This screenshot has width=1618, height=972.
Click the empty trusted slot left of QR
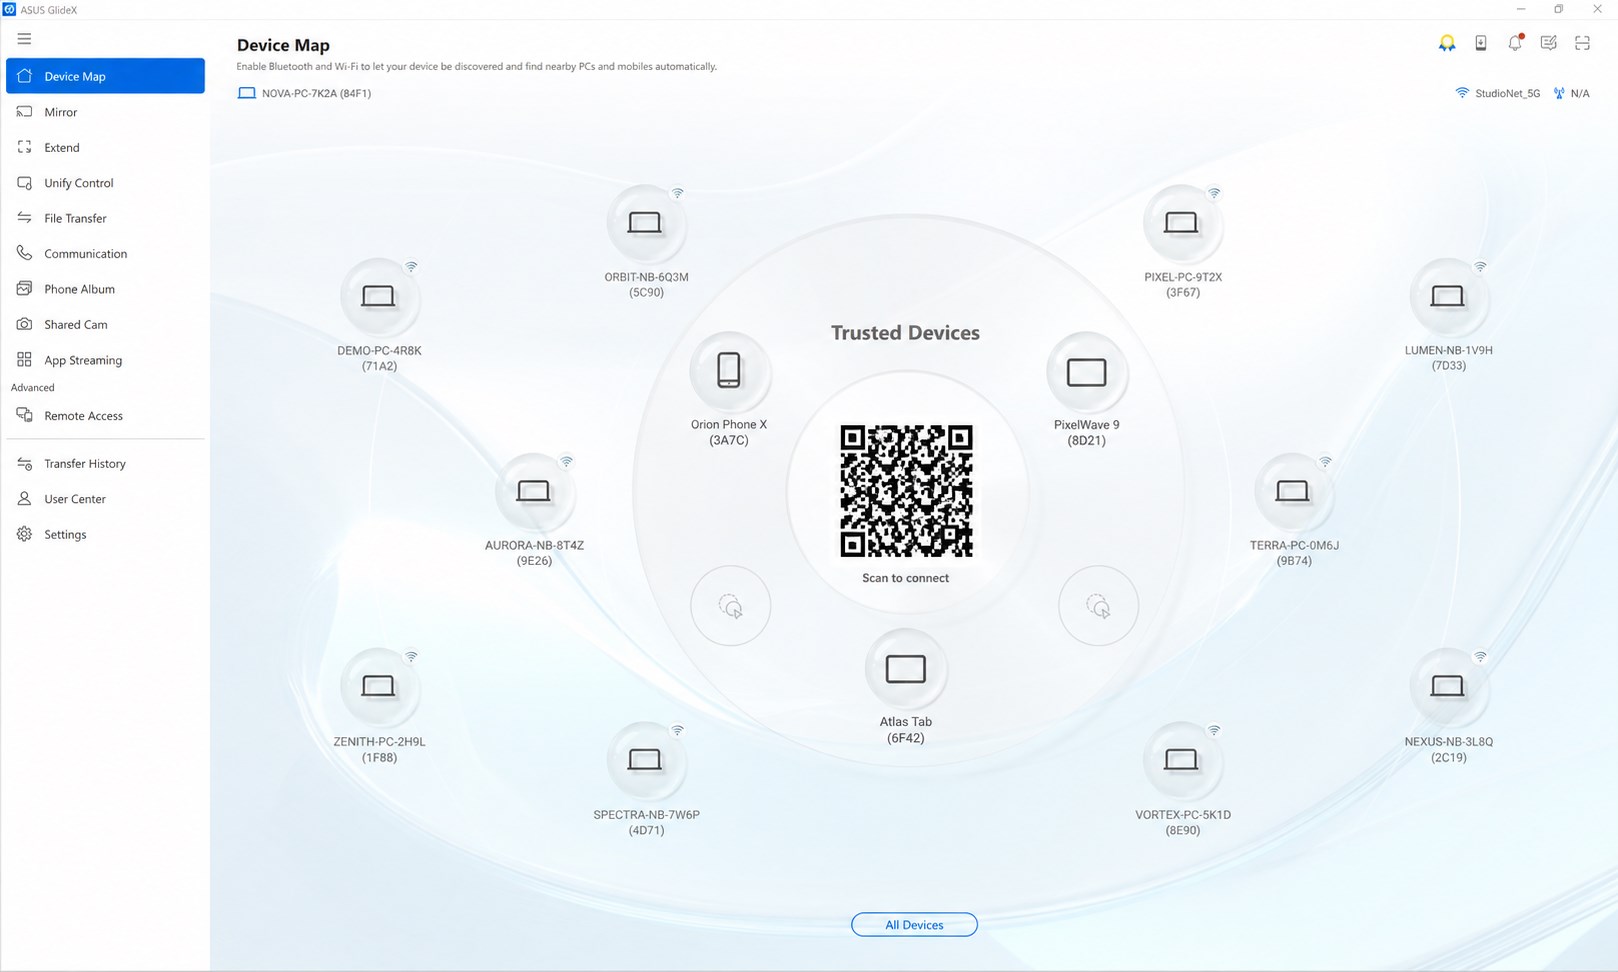(731, 606)
